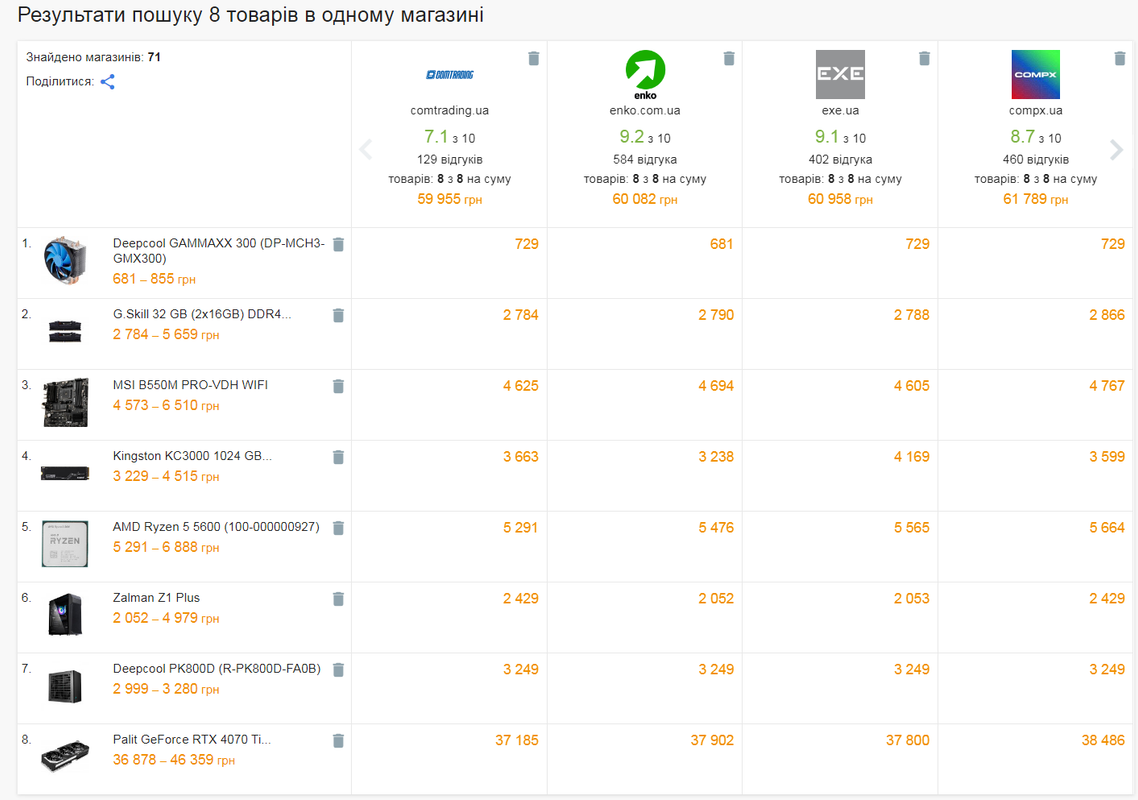
Task: Open AMD Ryzen 5 5600 thumbnail
Action: (65, 543)
